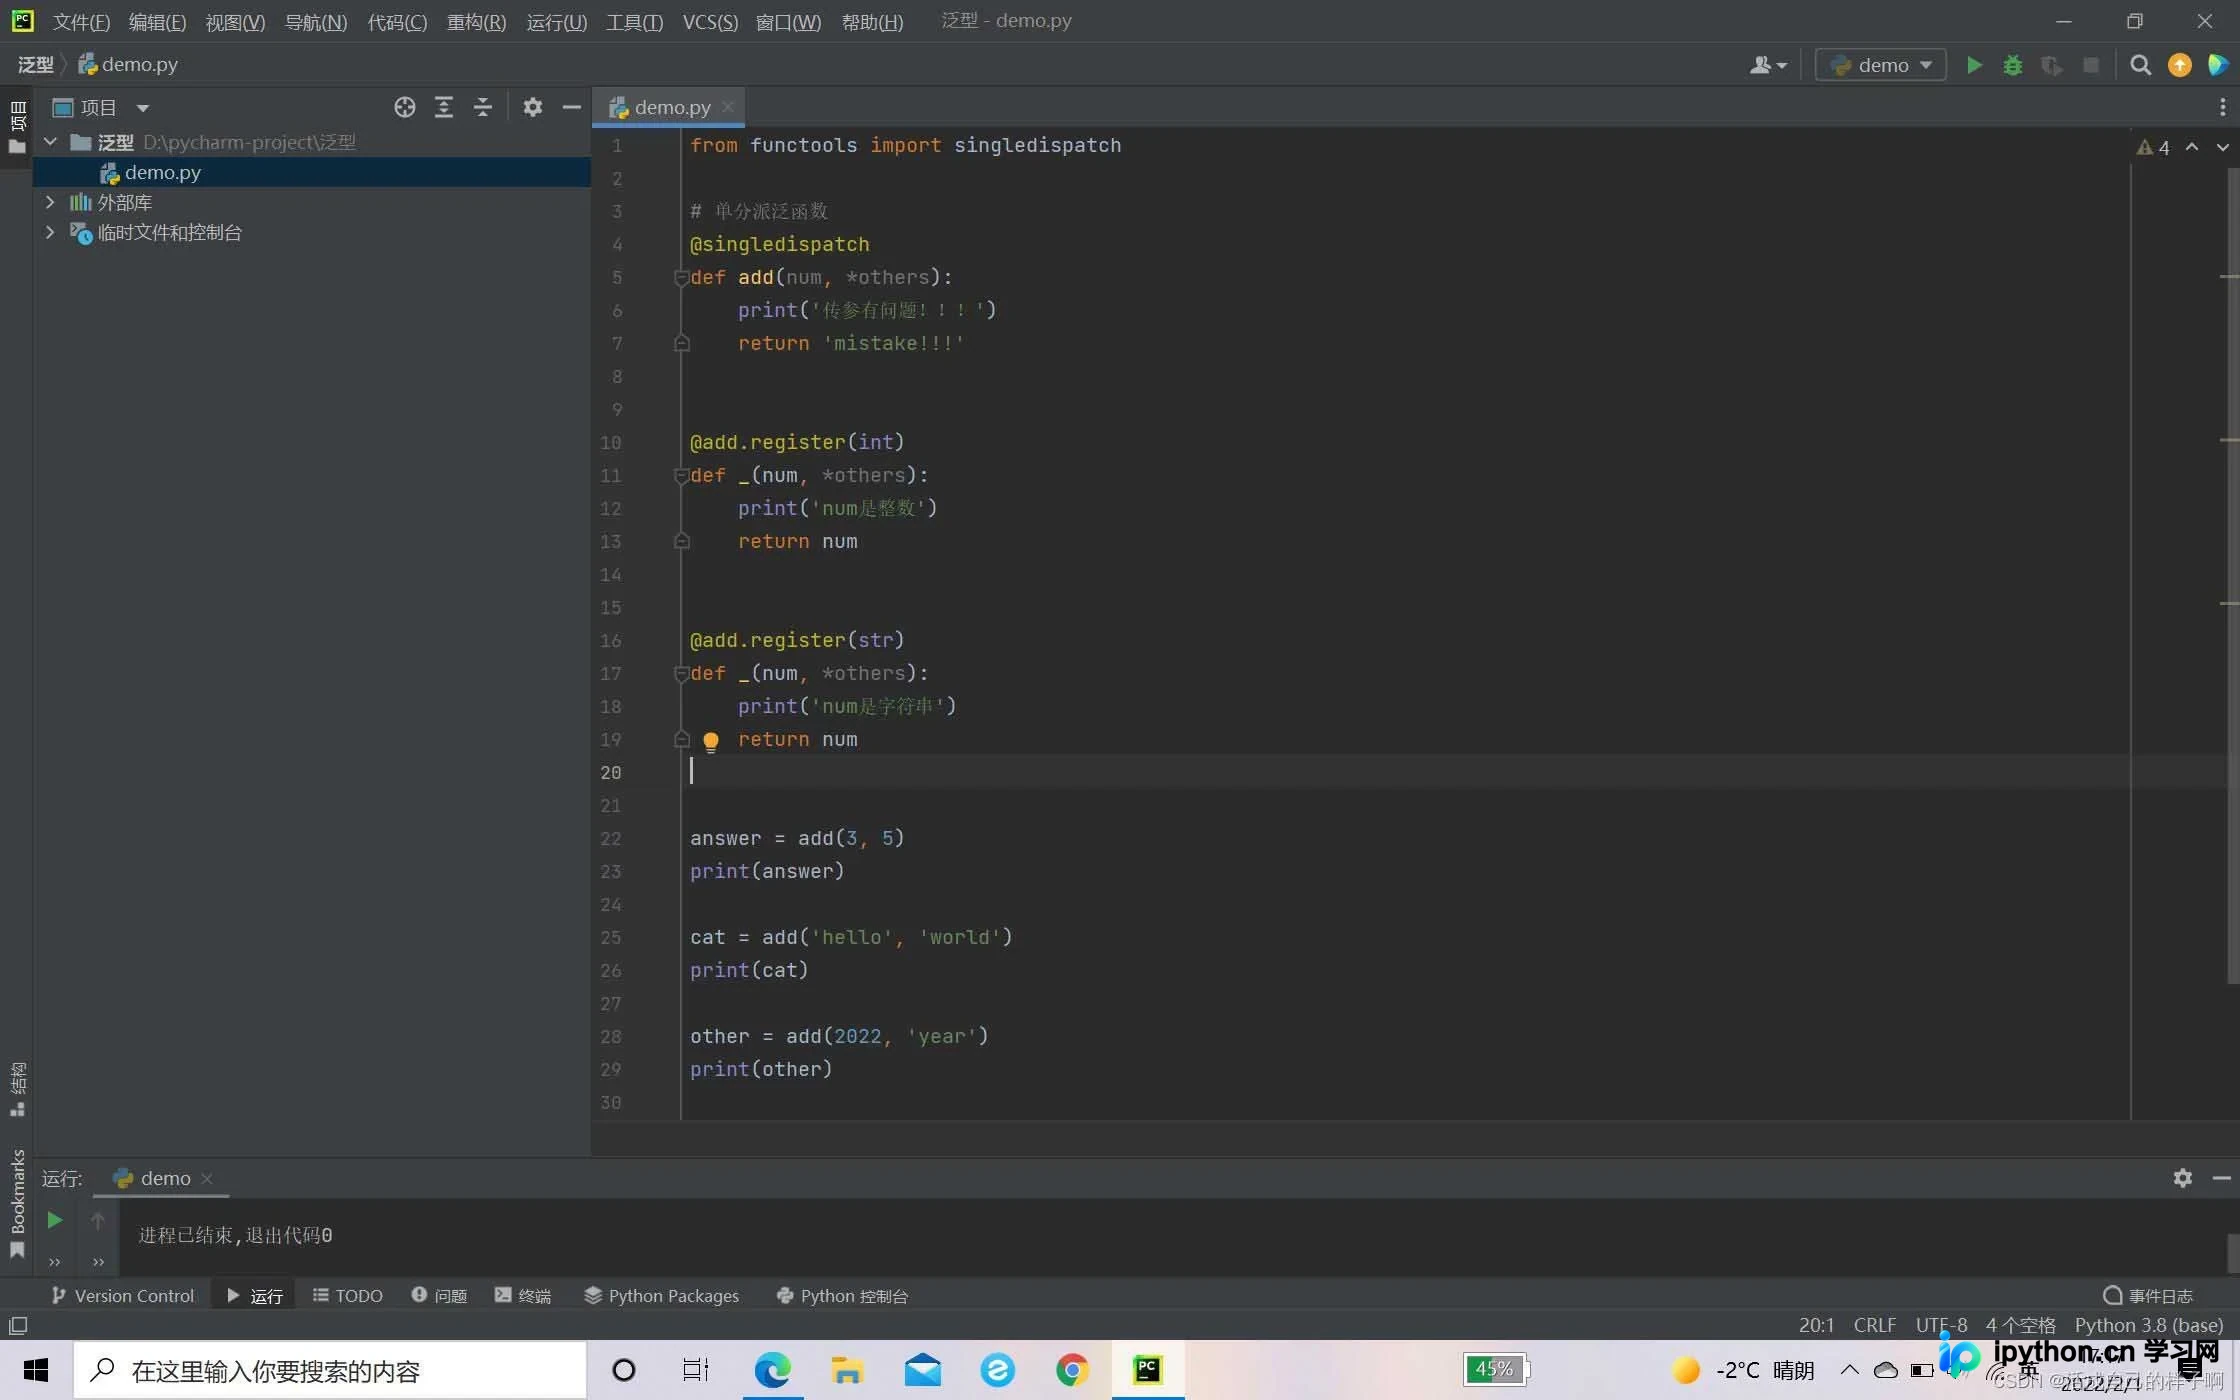Screen dimensions: 2240x1400
Task: Expand all items in project panel
Action: [x=444, y=107]
